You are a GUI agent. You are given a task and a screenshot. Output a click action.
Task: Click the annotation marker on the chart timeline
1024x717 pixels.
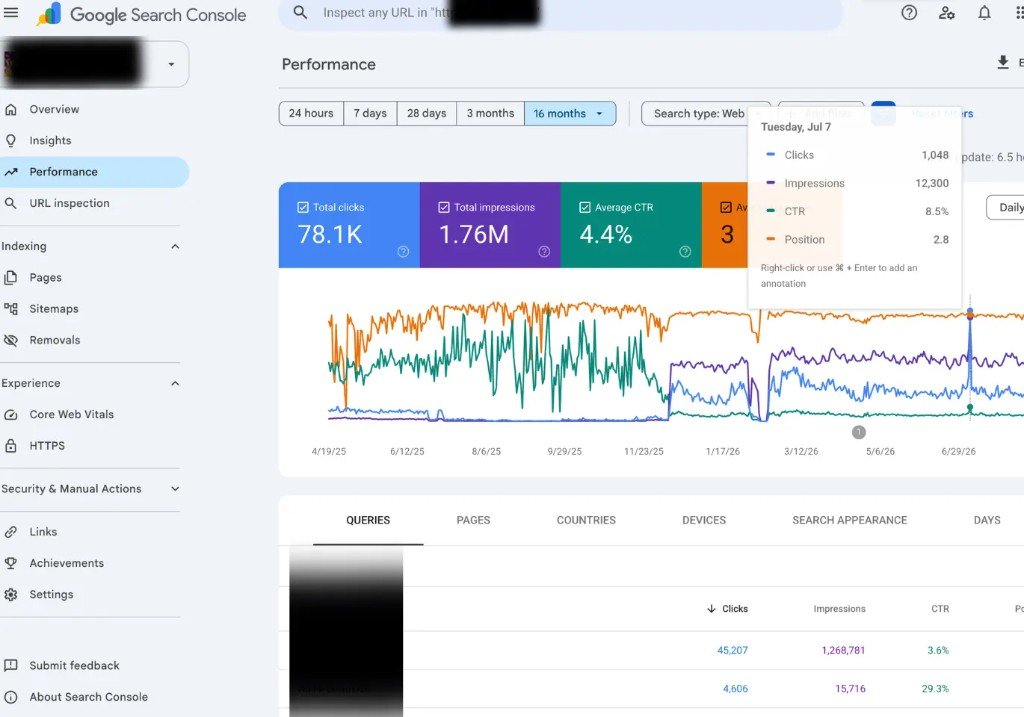858,432
